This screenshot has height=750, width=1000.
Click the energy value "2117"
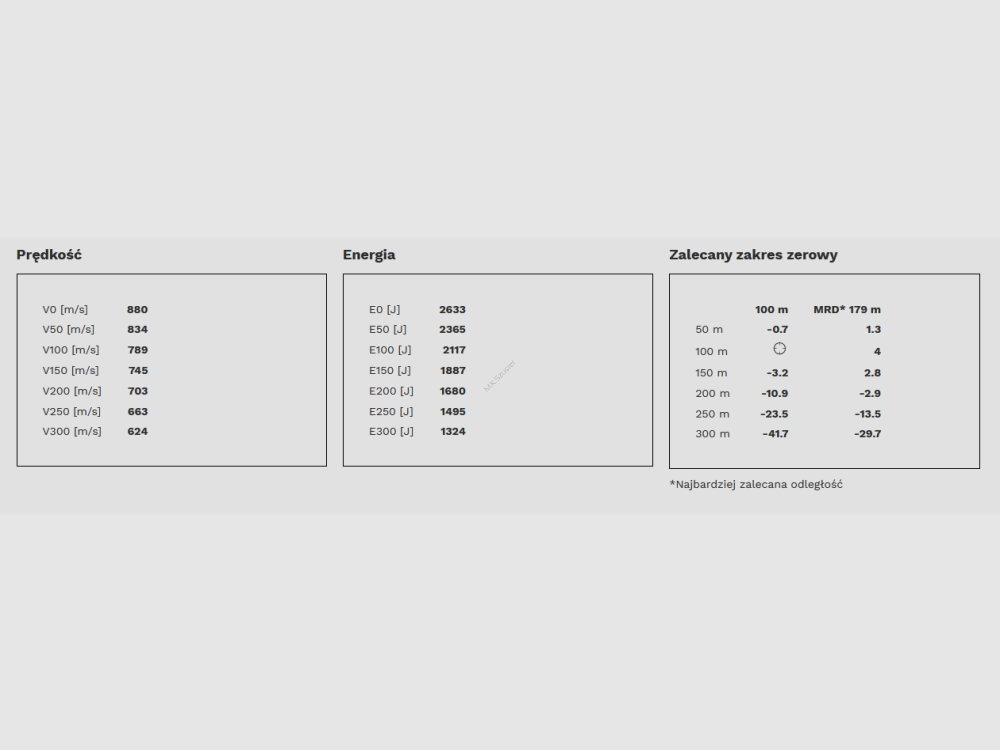(454, 350)
